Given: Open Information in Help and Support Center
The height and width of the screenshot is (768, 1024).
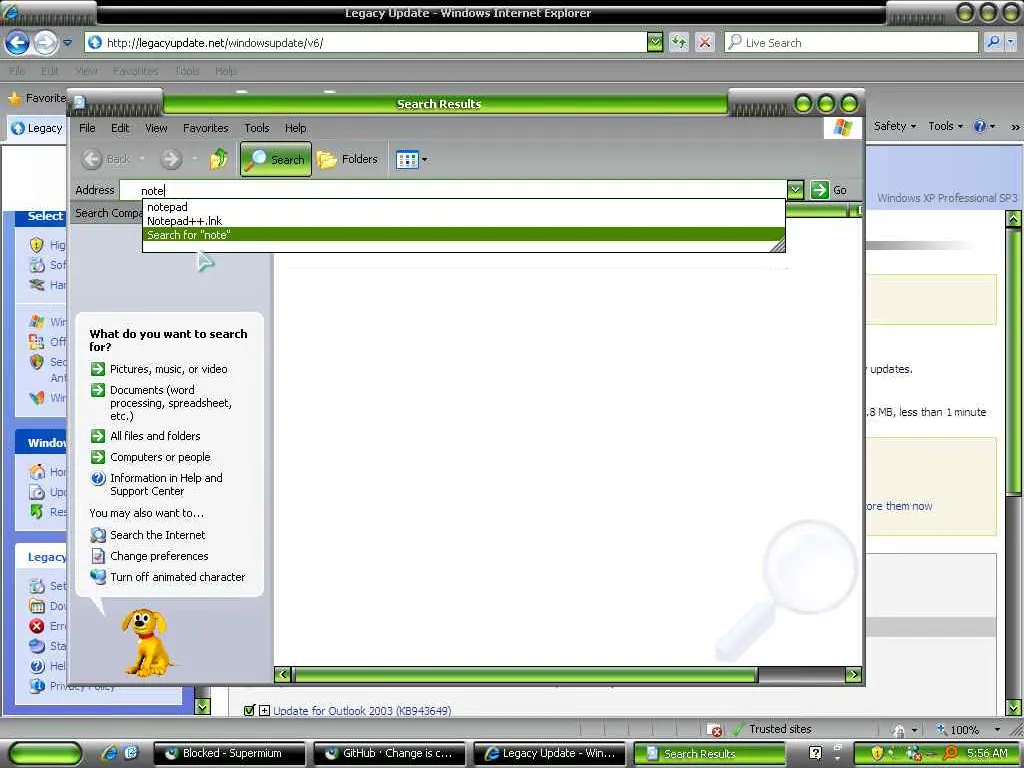Looking at the screenshot, I should tap(166, 485).
